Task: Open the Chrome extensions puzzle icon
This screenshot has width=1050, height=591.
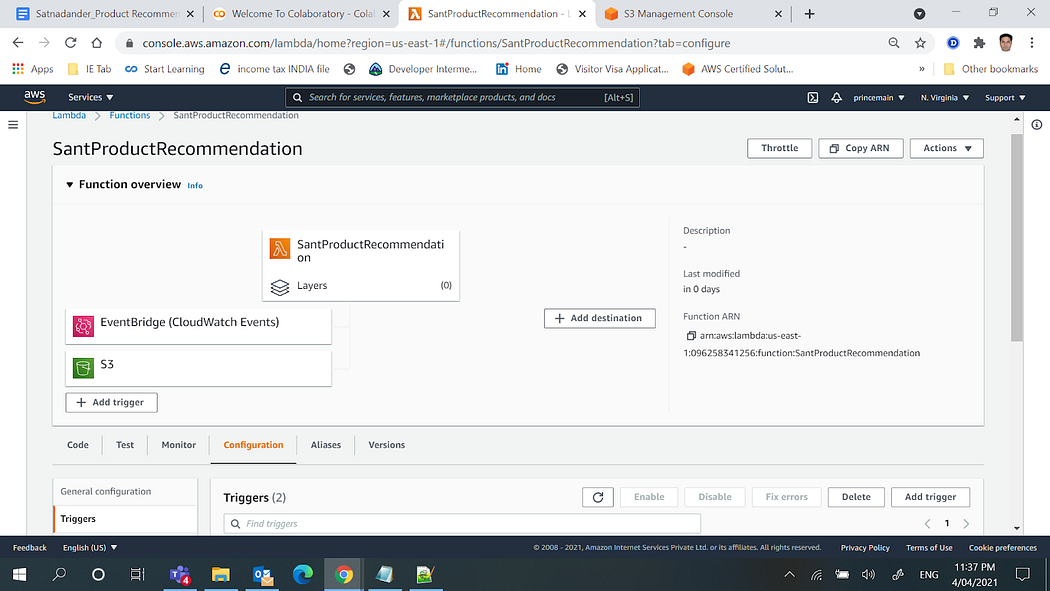Action: tap(979, 43)
